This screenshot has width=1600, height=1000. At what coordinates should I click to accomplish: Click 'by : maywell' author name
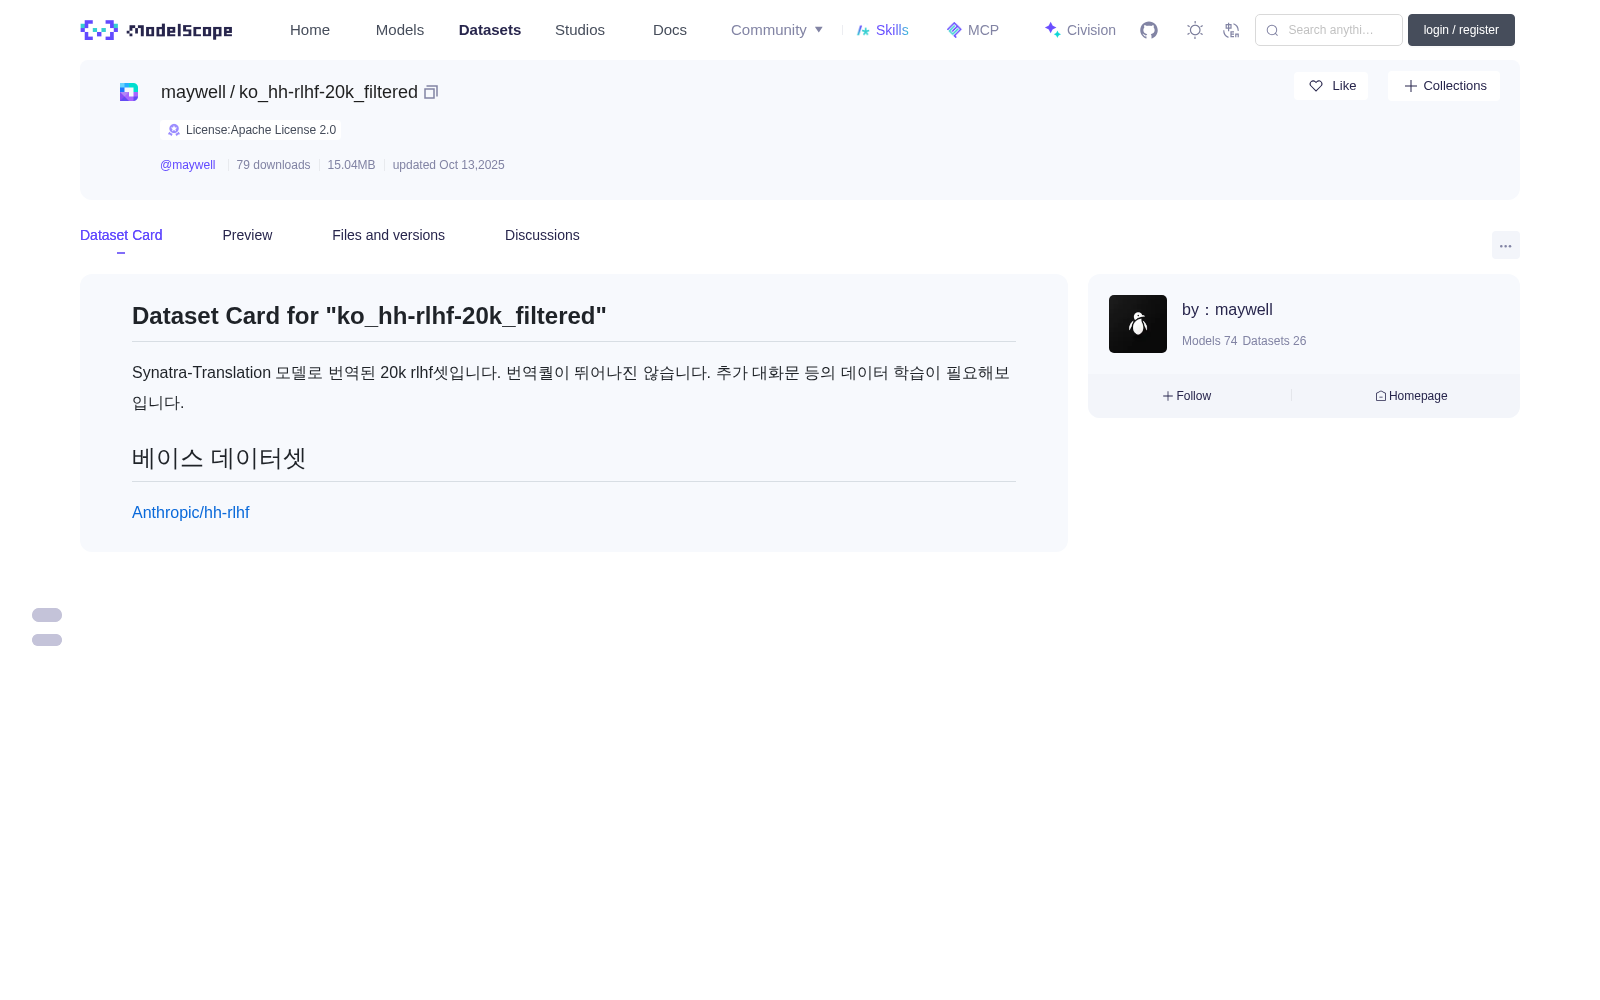coord(1227,310)
